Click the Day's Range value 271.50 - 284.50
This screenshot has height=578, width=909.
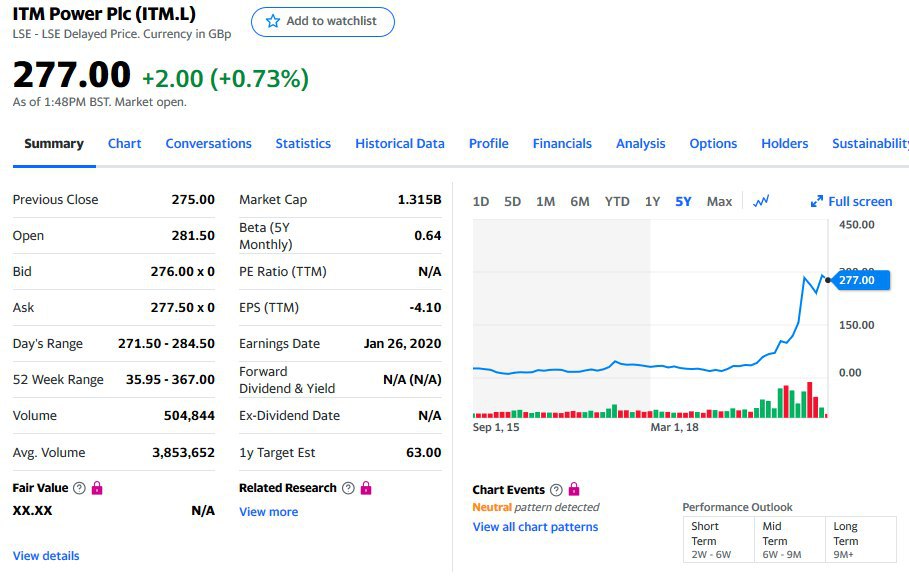coord(166,343)
